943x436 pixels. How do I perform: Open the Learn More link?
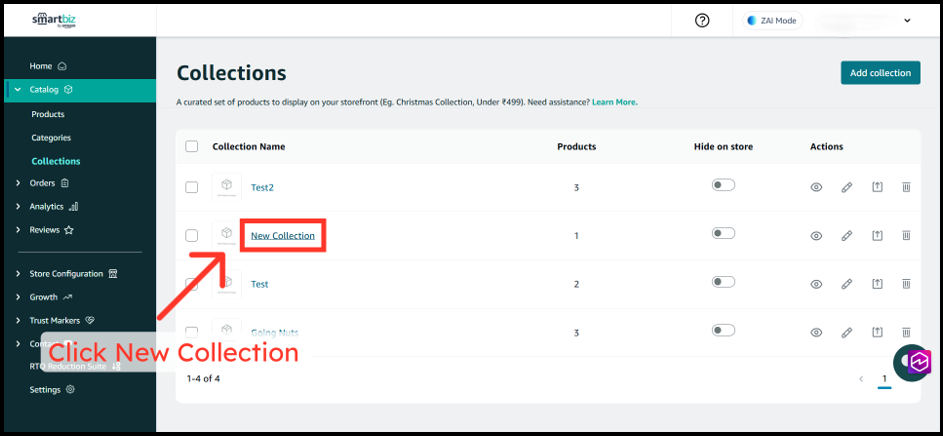614,102
